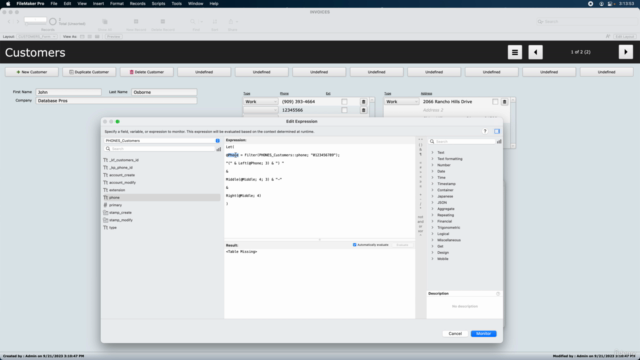
Task: Click the phones portal scrollbar
Action: tap(372, 107)
